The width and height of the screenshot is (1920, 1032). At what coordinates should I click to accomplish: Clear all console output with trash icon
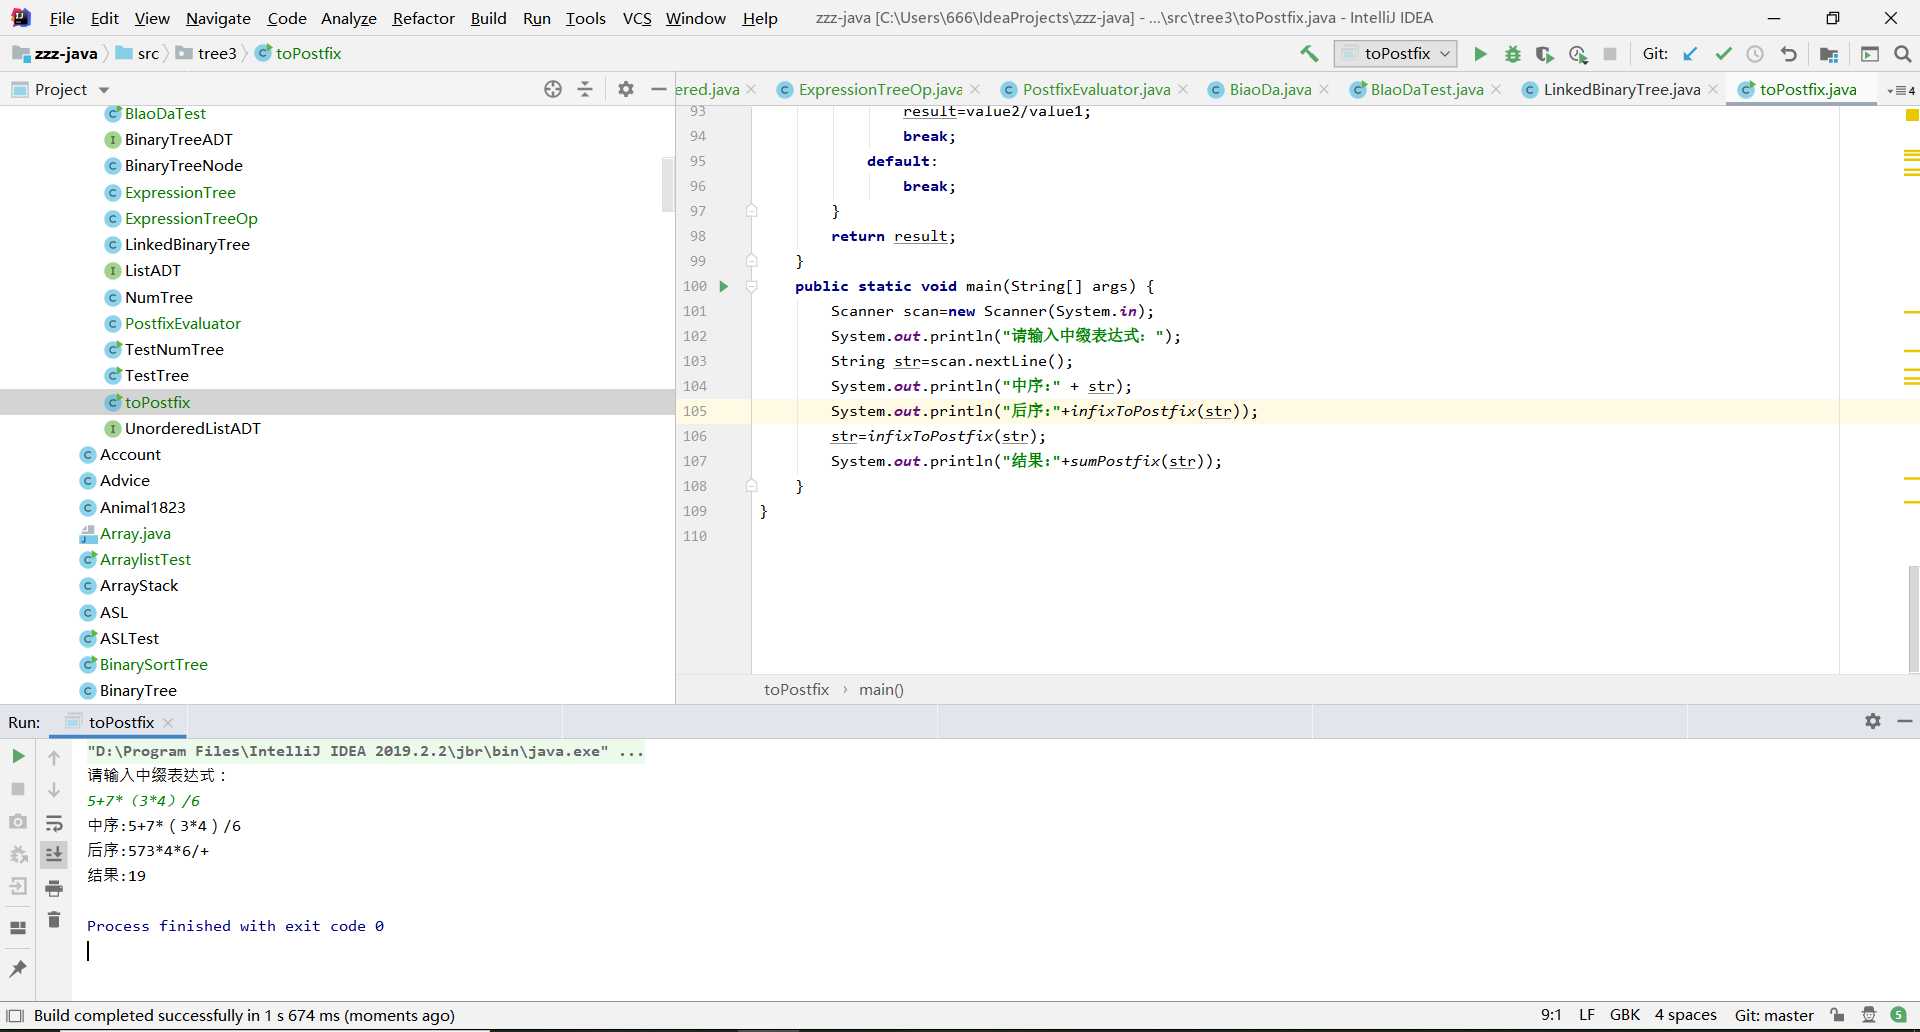(54, 919)
